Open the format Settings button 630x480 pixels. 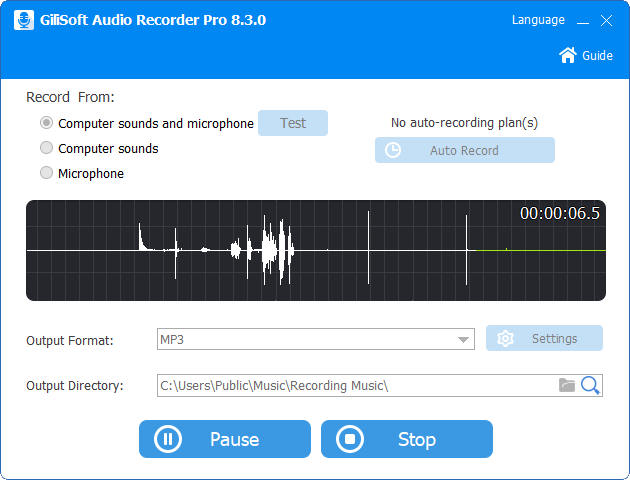544,338
